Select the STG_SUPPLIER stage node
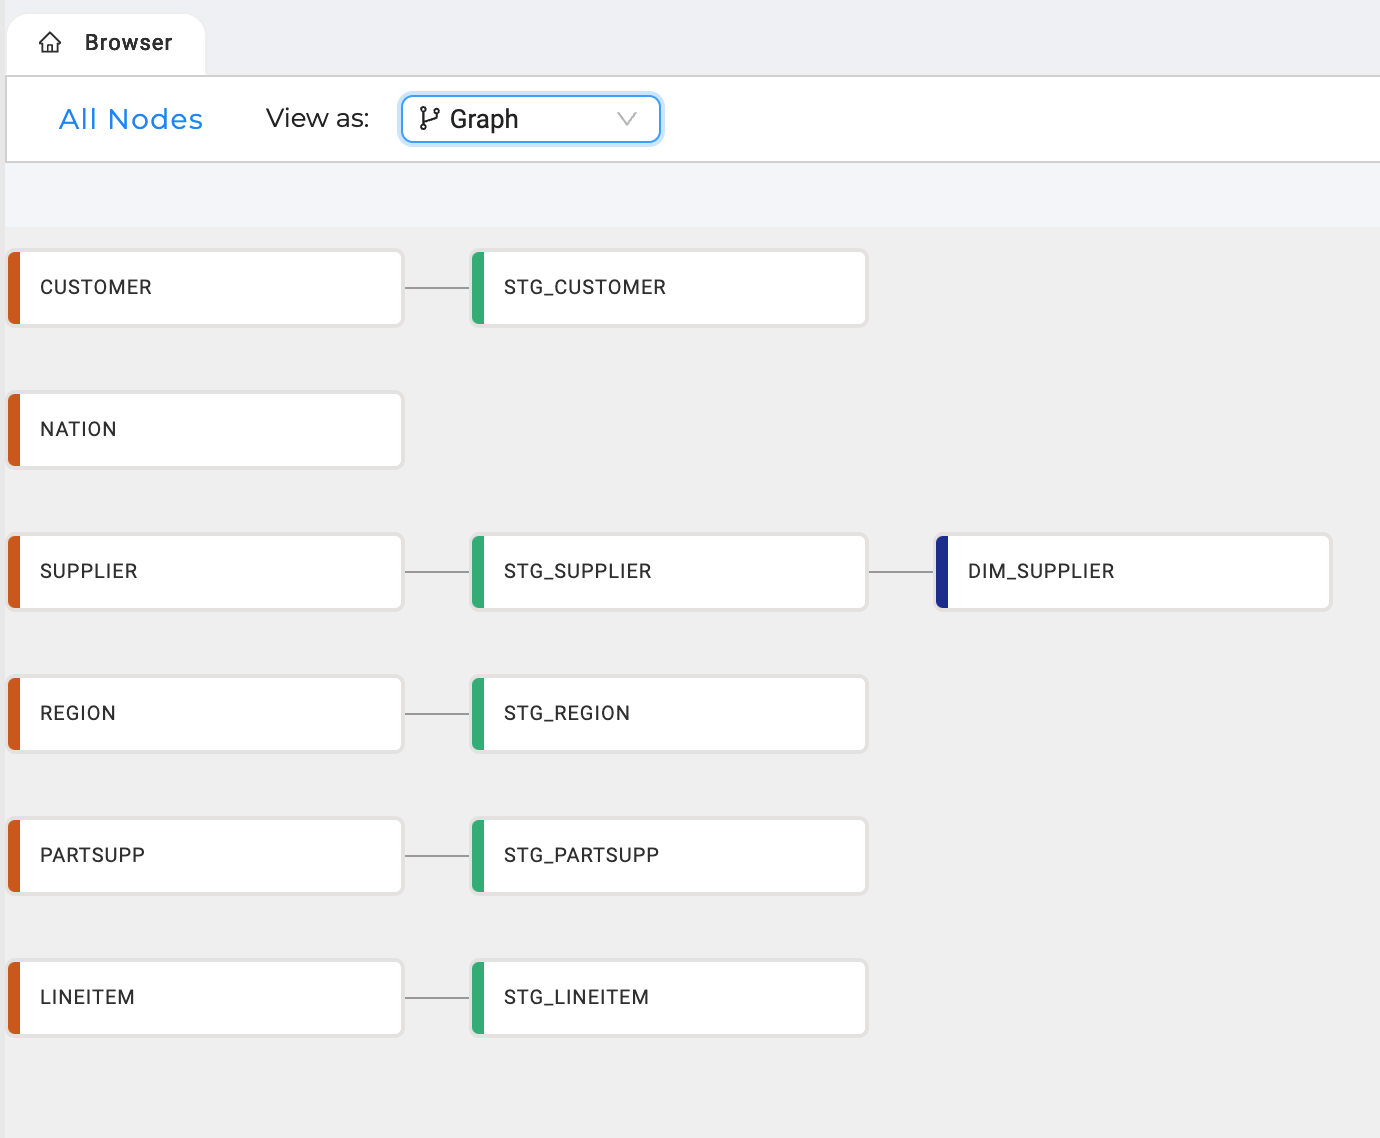Image resolution: width=1380 pixels, height=1138 pixels. coord(669,572)
